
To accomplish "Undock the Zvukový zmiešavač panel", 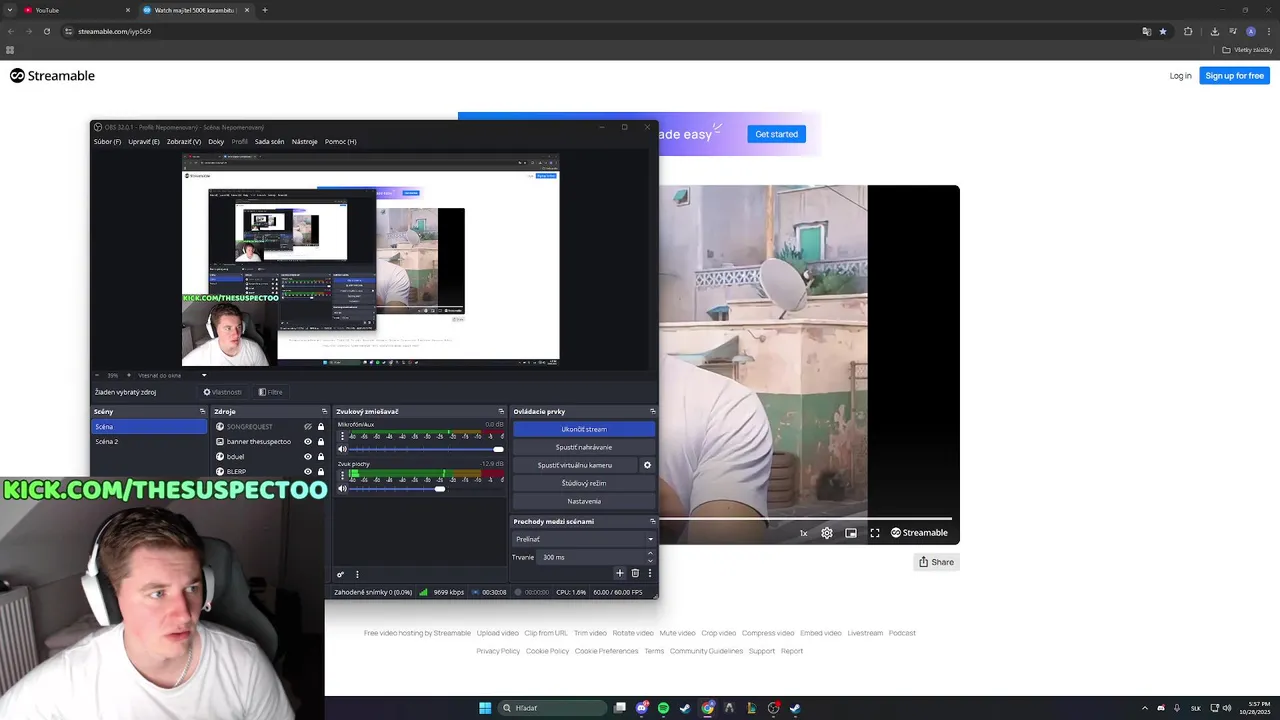I will pyautogui.click(x=501, y=411).
